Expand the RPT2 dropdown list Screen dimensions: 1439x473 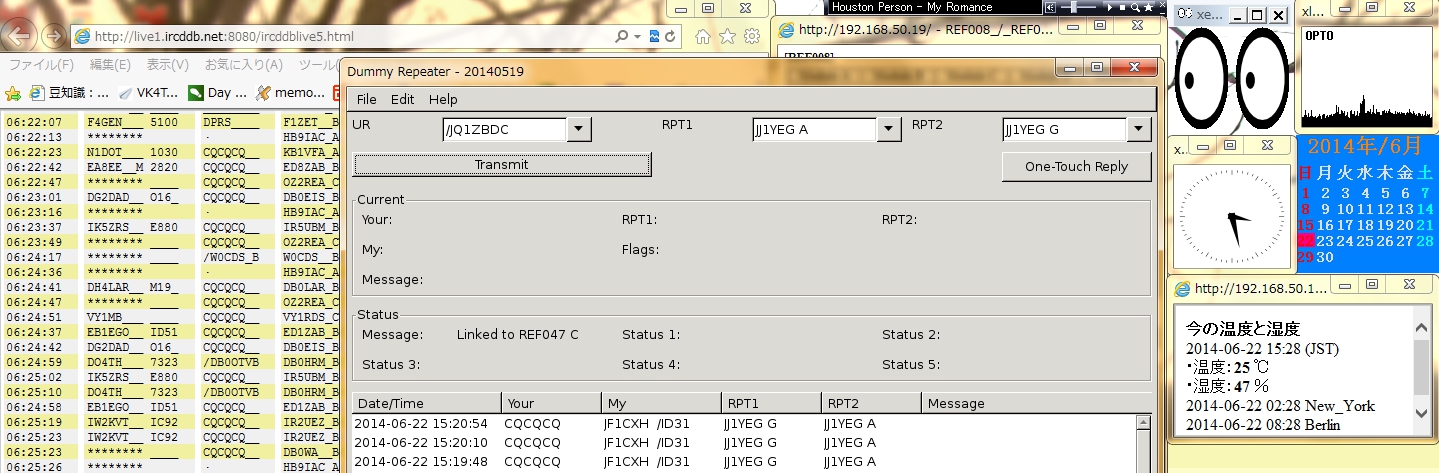click(1139, 129)
